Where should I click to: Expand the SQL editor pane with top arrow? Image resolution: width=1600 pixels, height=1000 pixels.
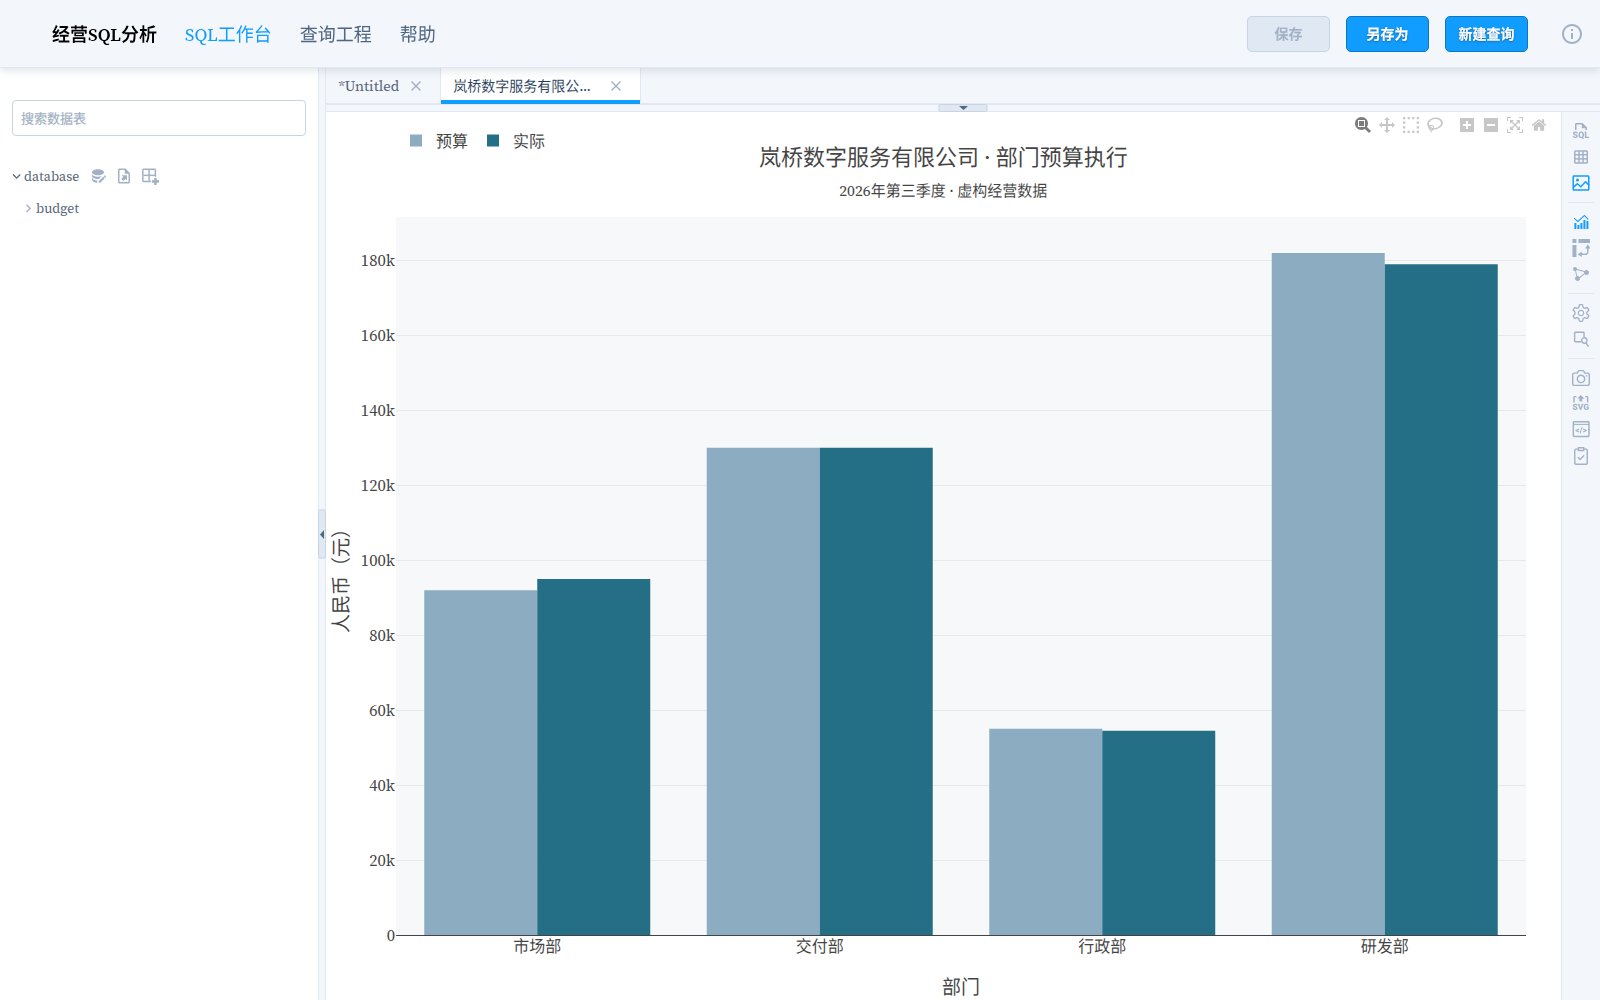coord(963,107)
